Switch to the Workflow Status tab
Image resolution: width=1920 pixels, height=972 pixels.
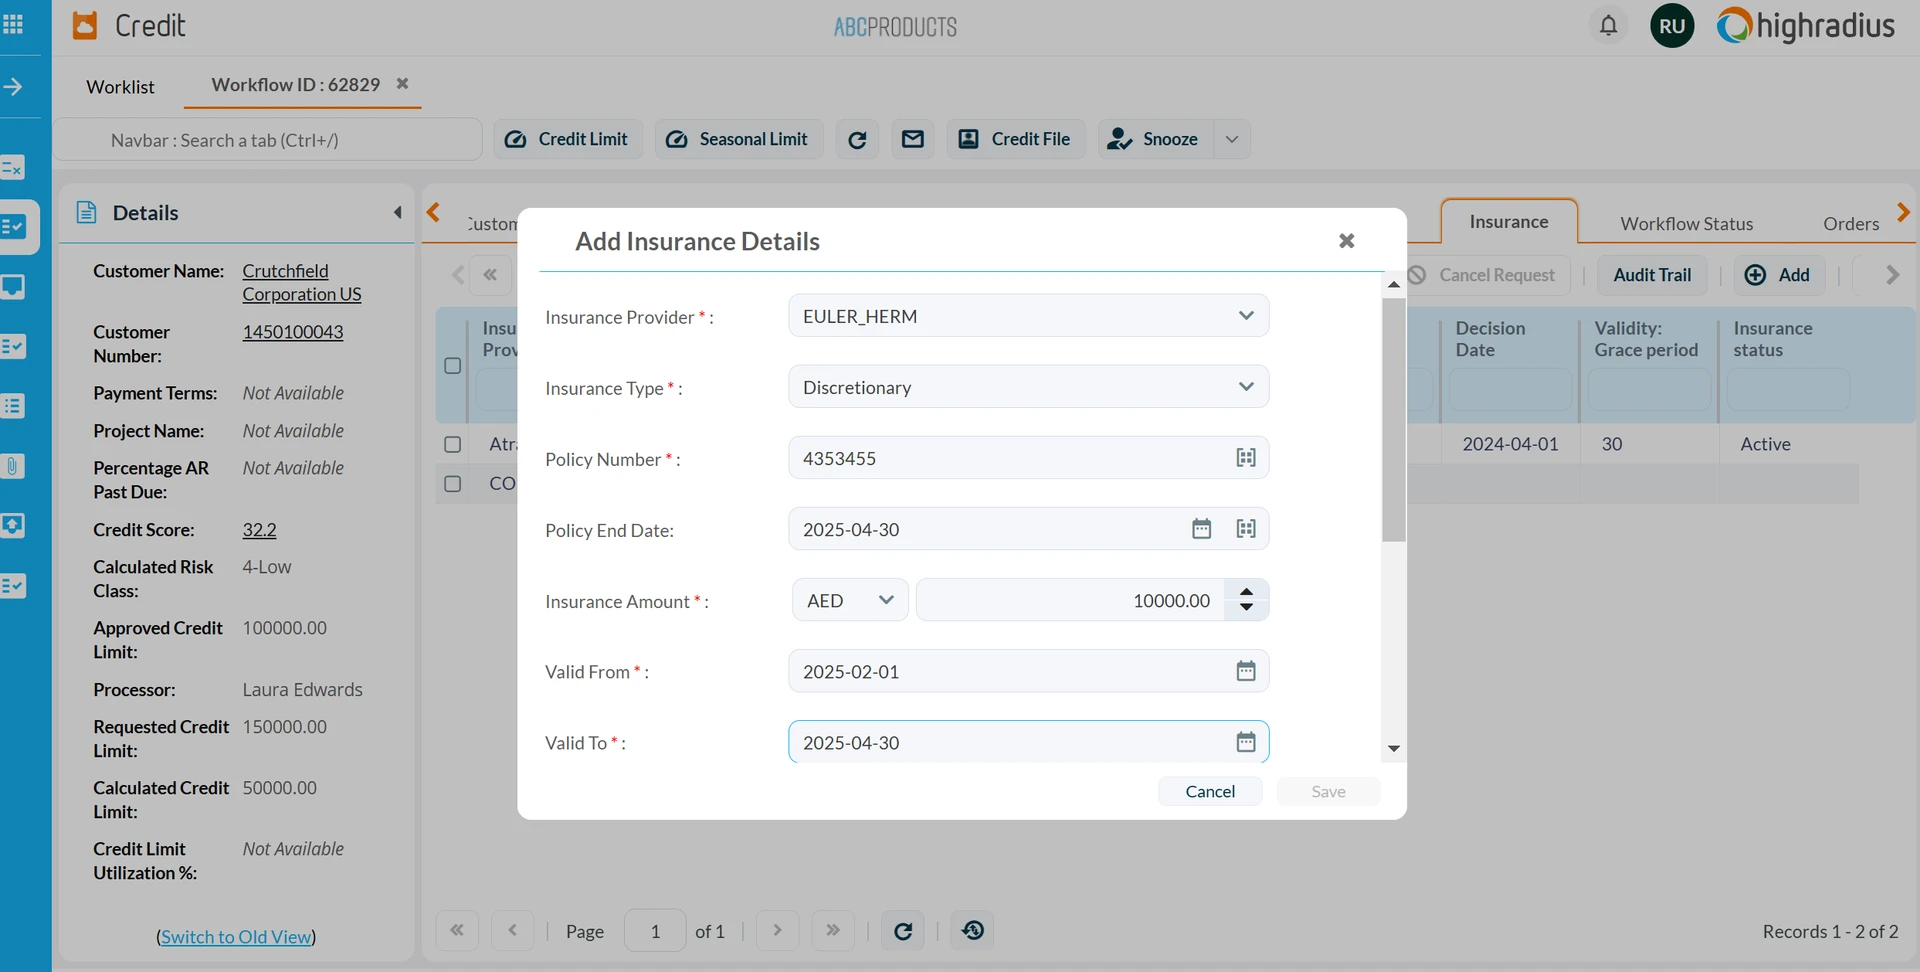point(1687,224)
